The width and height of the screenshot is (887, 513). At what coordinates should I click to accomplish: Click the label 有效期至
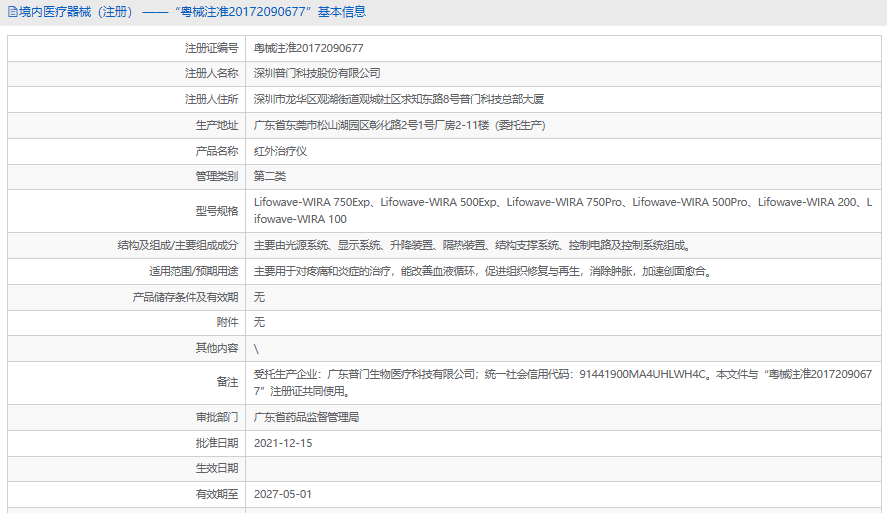217,494
